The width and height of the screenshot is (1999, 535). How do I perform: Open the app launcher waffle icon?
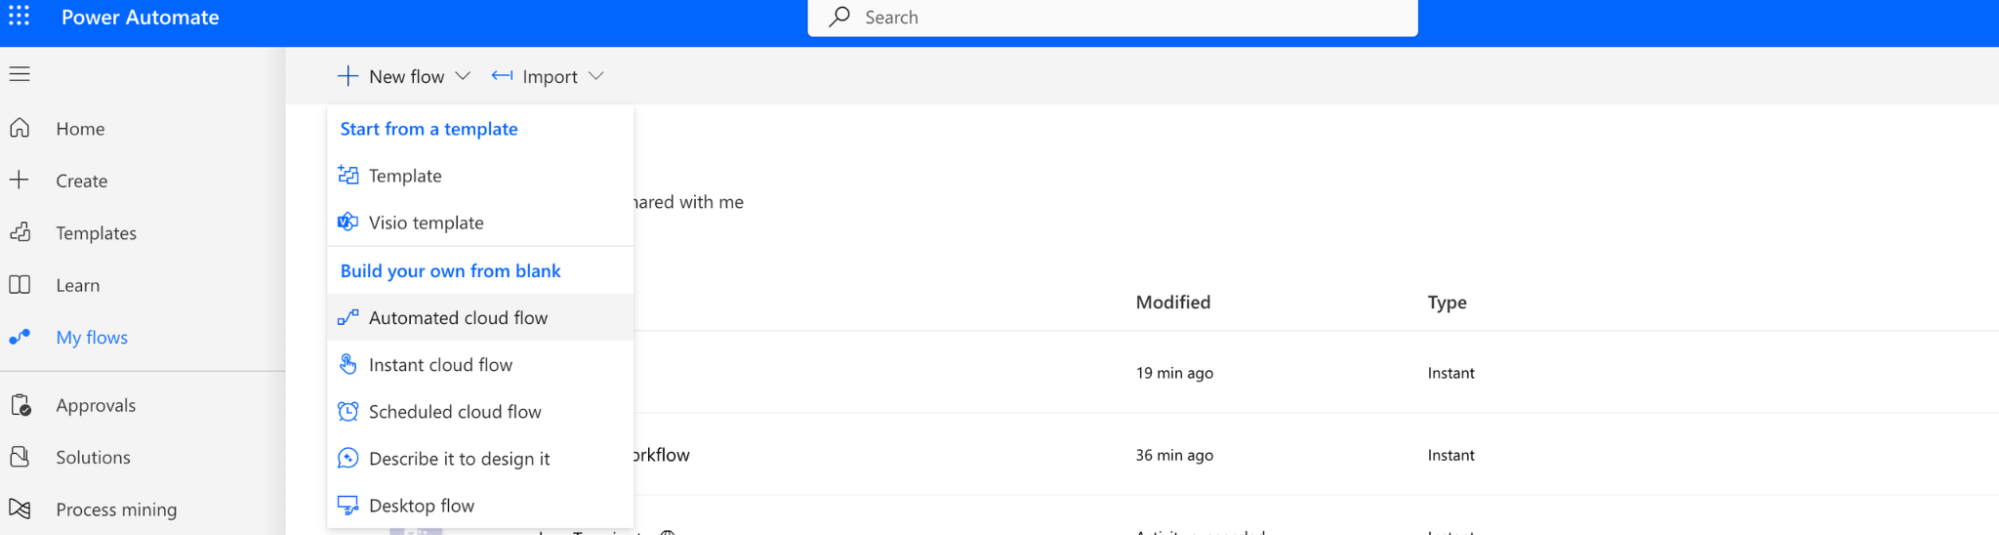click(19, 16)
